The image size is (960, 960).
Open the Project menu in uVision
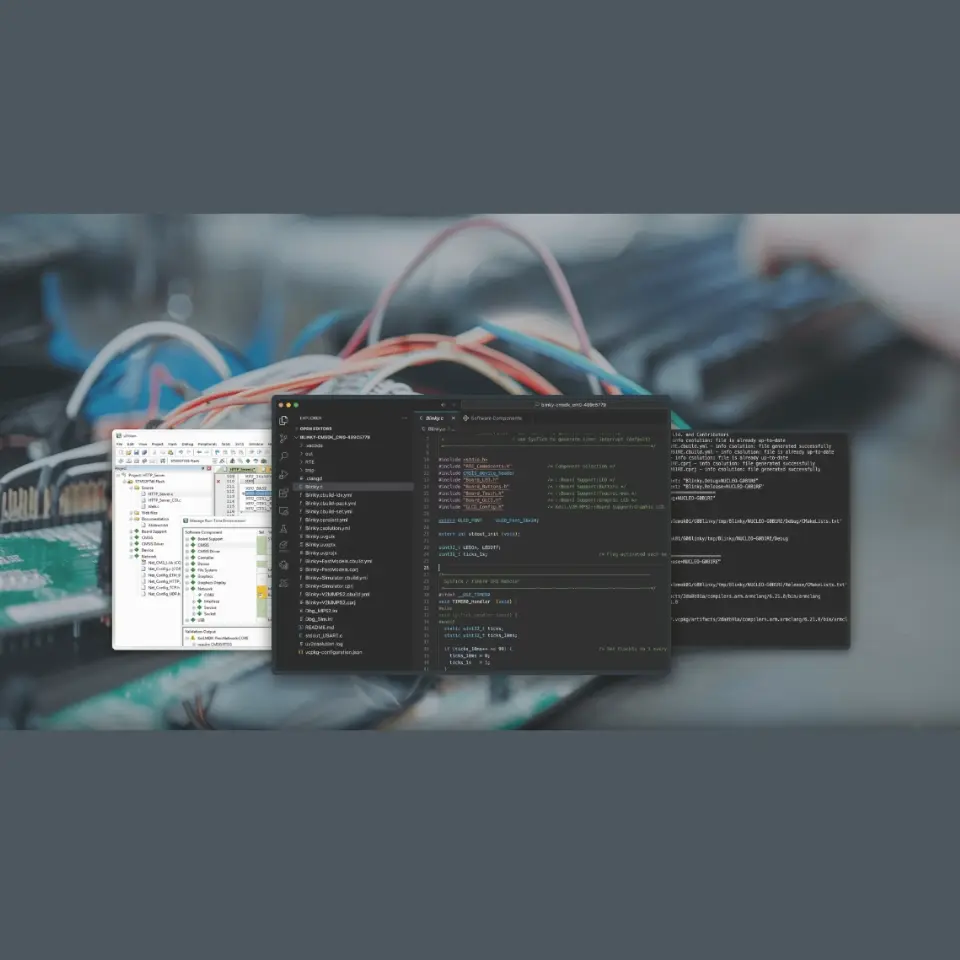[x=157, y=443]
